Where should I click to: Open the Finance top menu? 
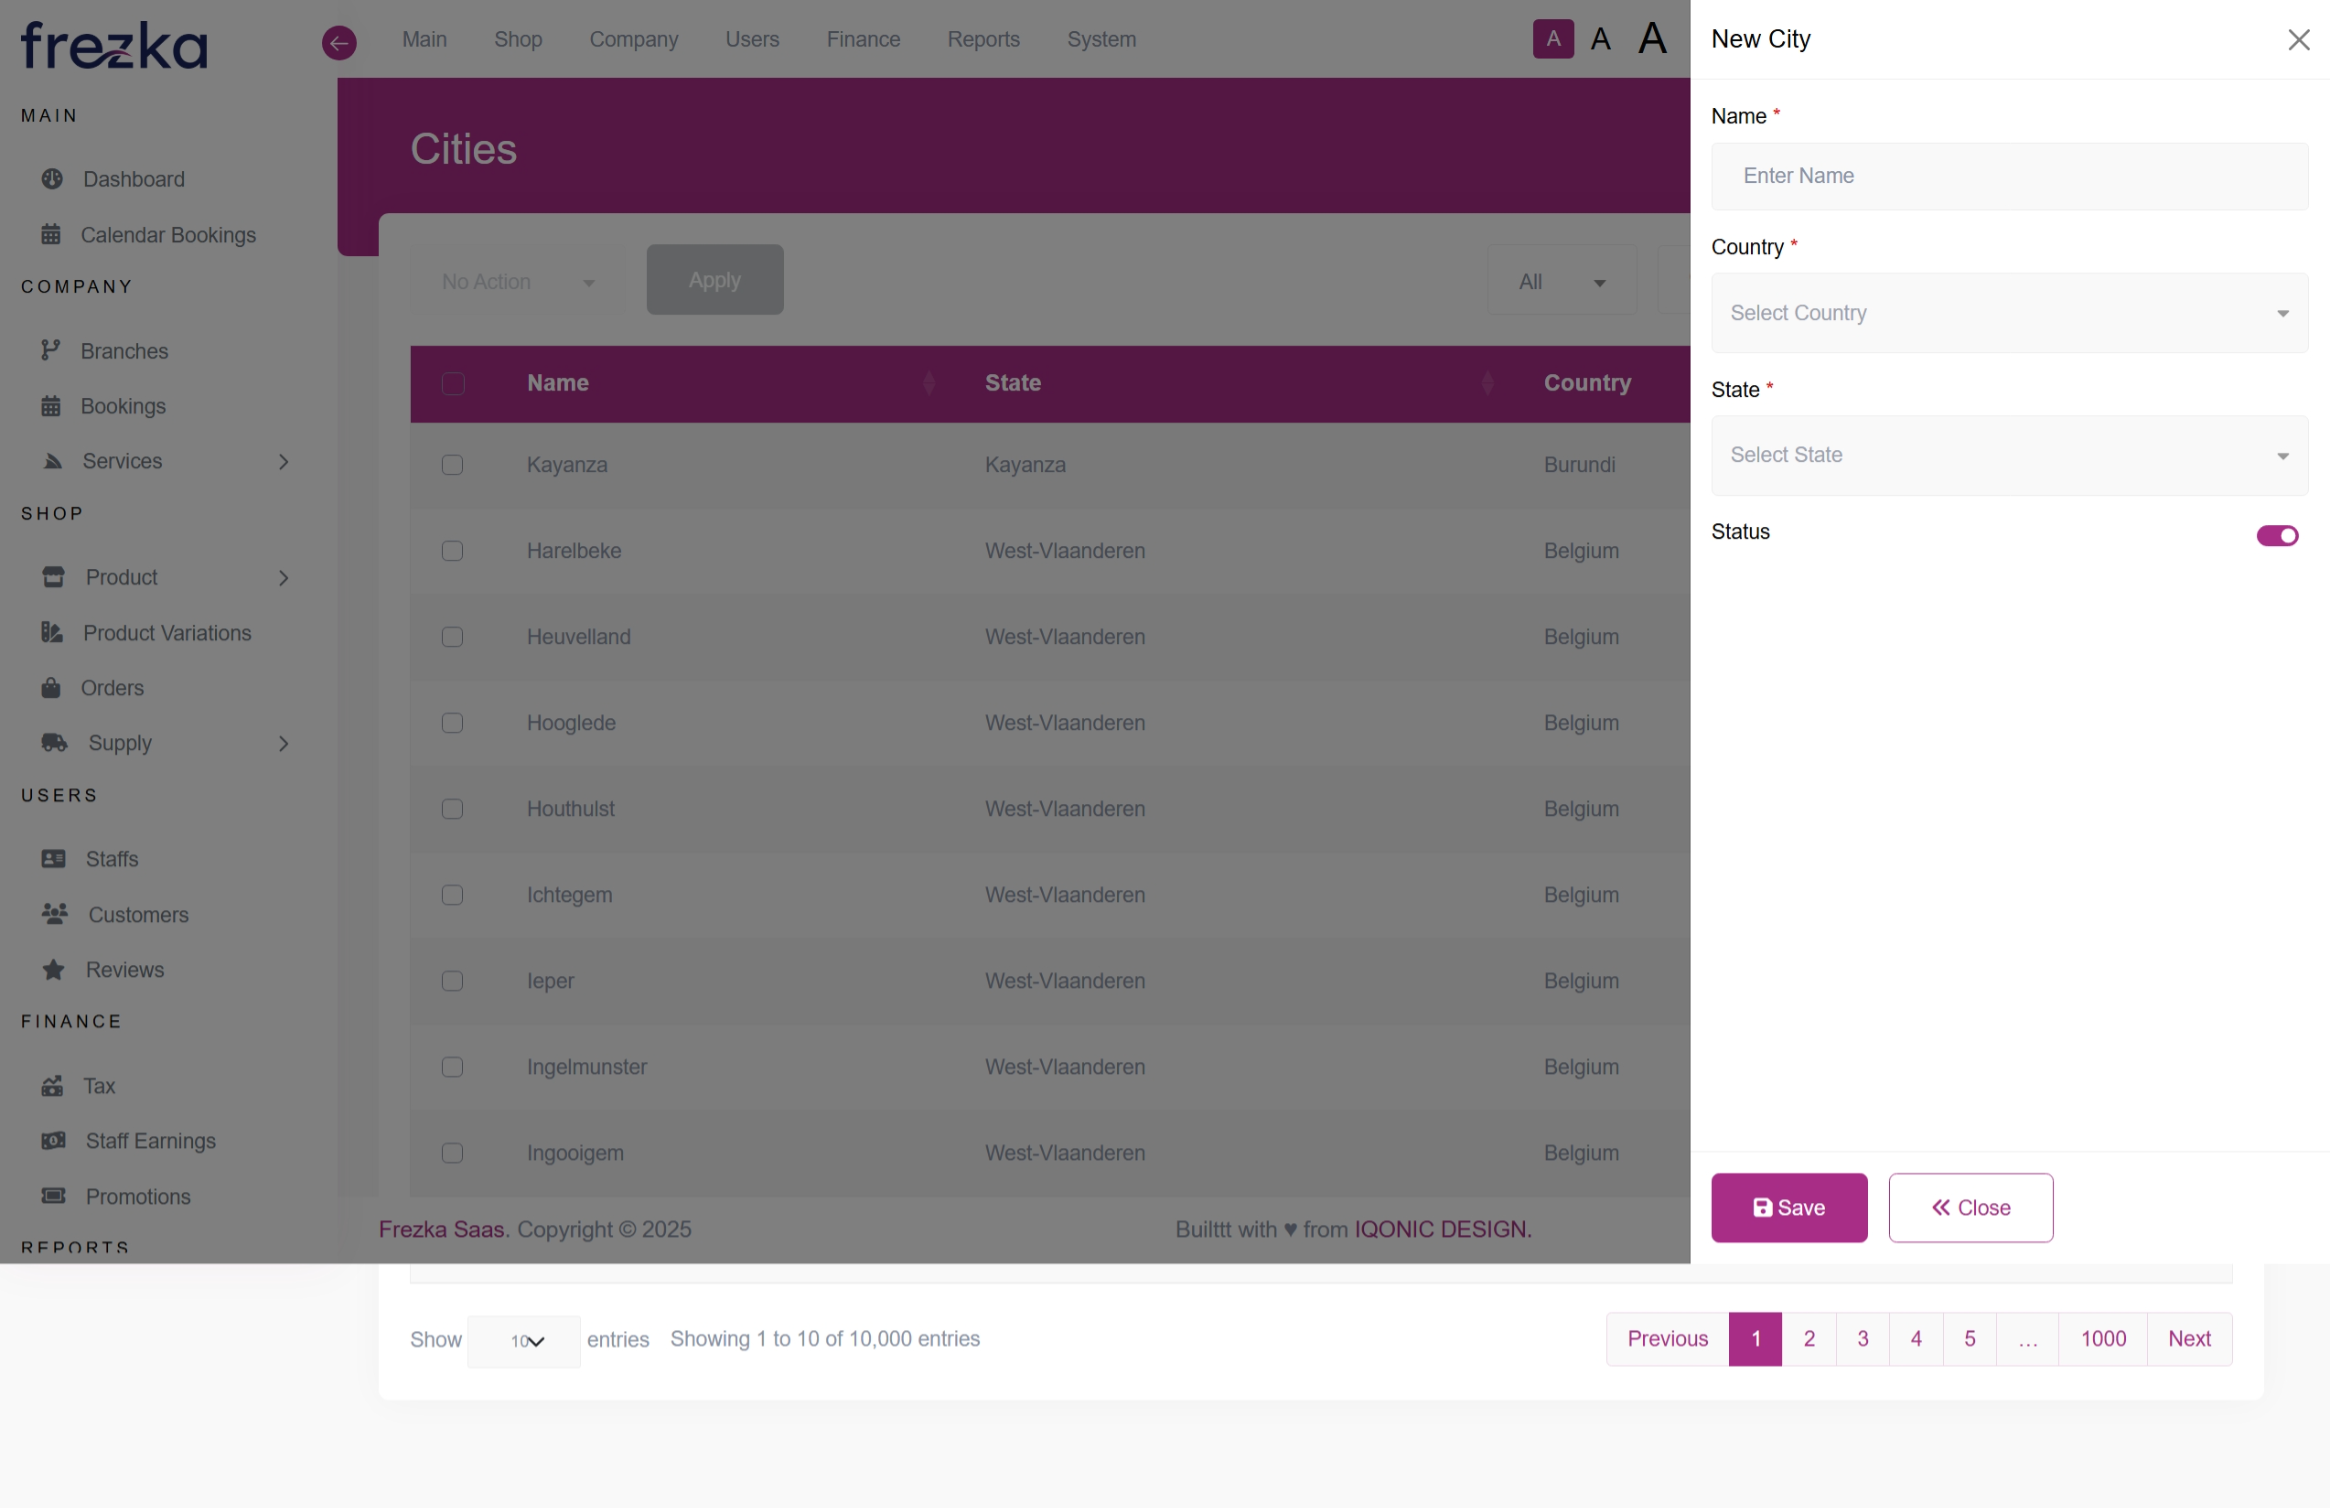(x=863, y=40)
